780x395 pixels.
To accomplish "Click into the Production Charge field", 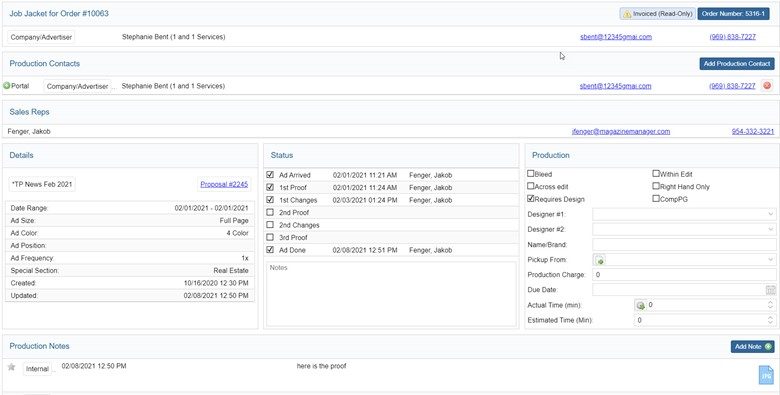I will coord(684,275).
